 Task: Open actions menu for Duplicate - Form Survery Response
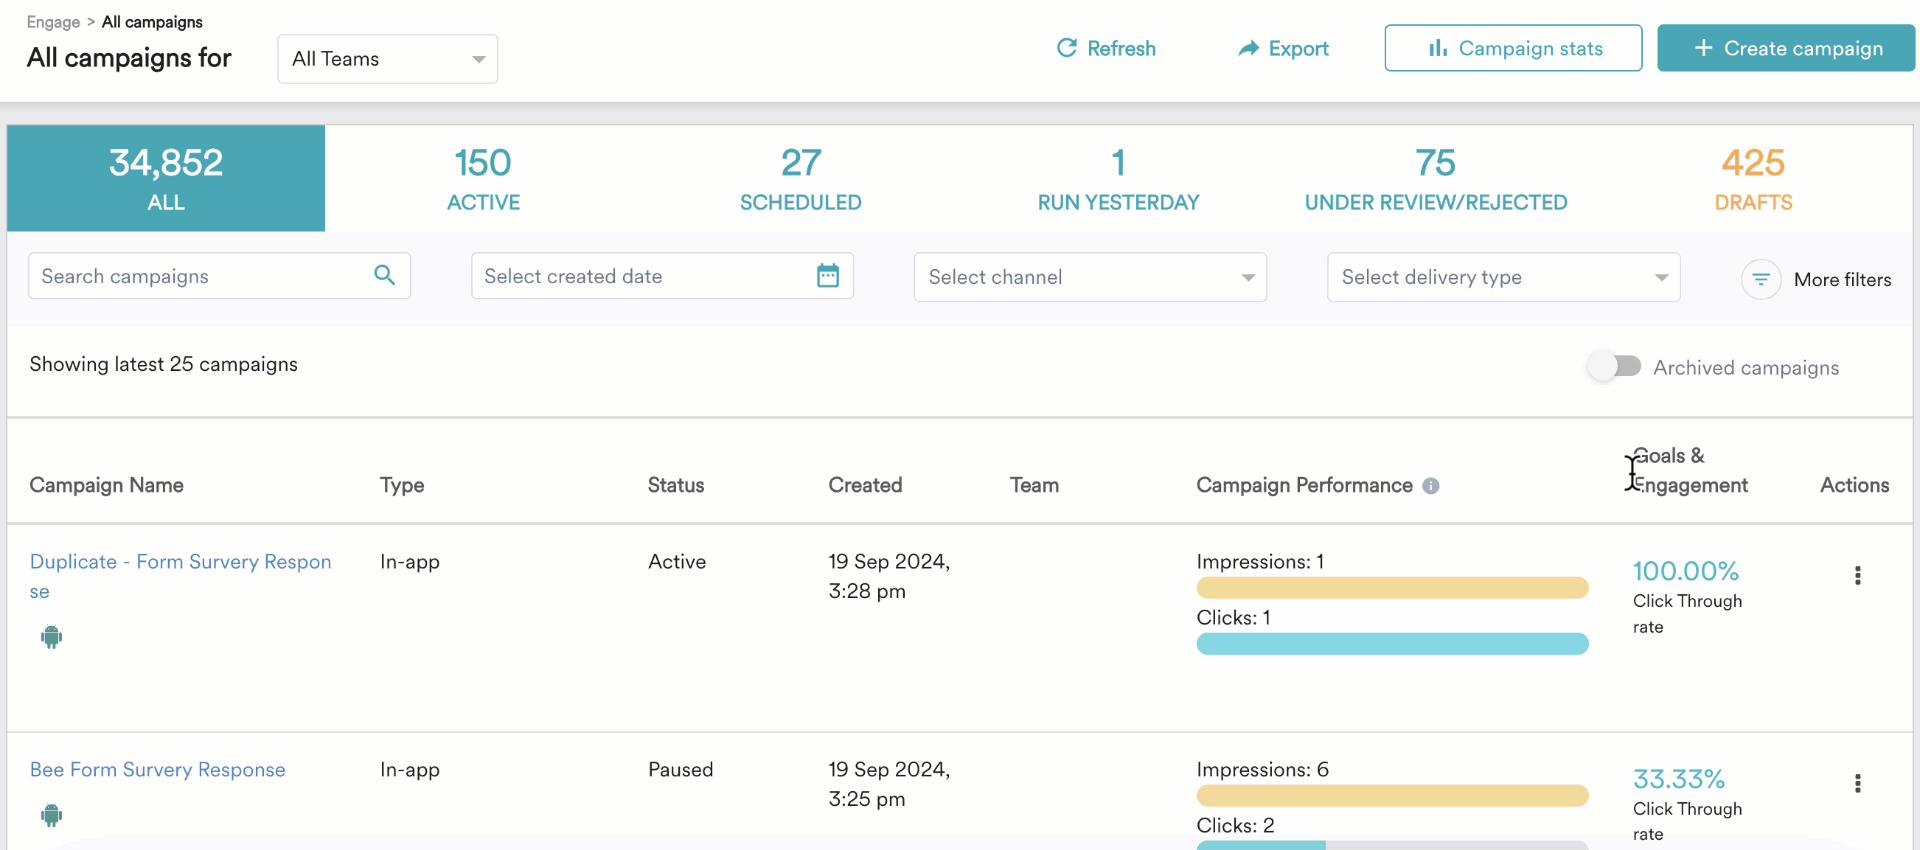click(x=1857, y=575)
